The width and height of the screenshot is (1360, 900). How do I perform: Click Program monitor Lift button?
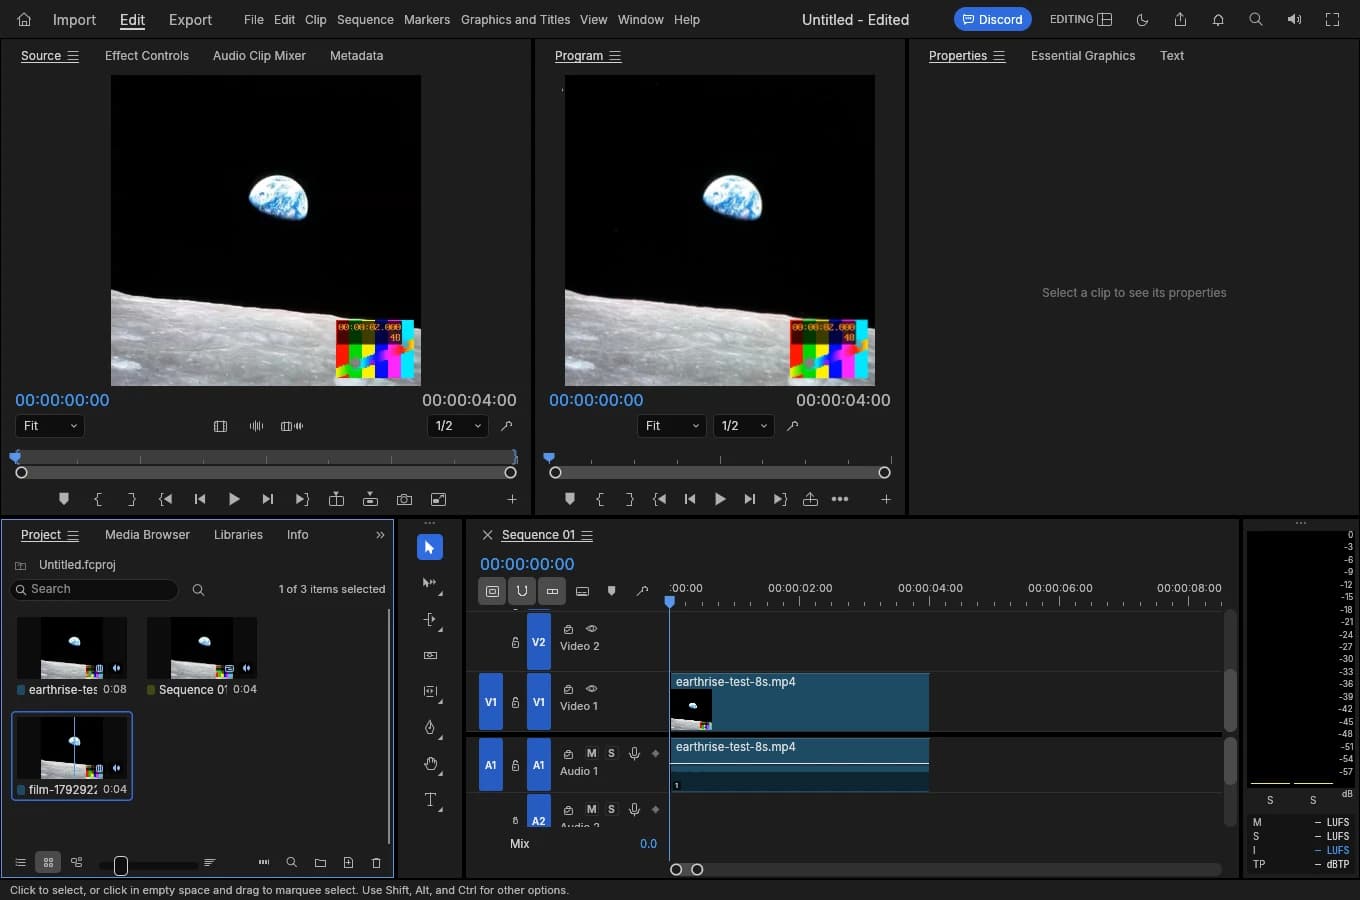810,499
